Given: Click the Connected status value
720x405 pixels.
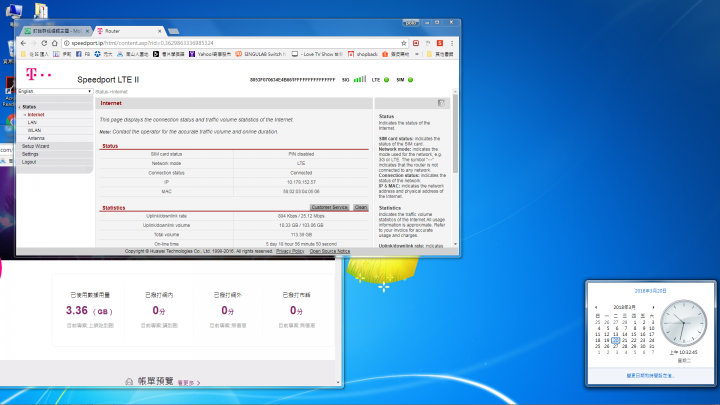Looking at the screenshot, I should point(301,173).
